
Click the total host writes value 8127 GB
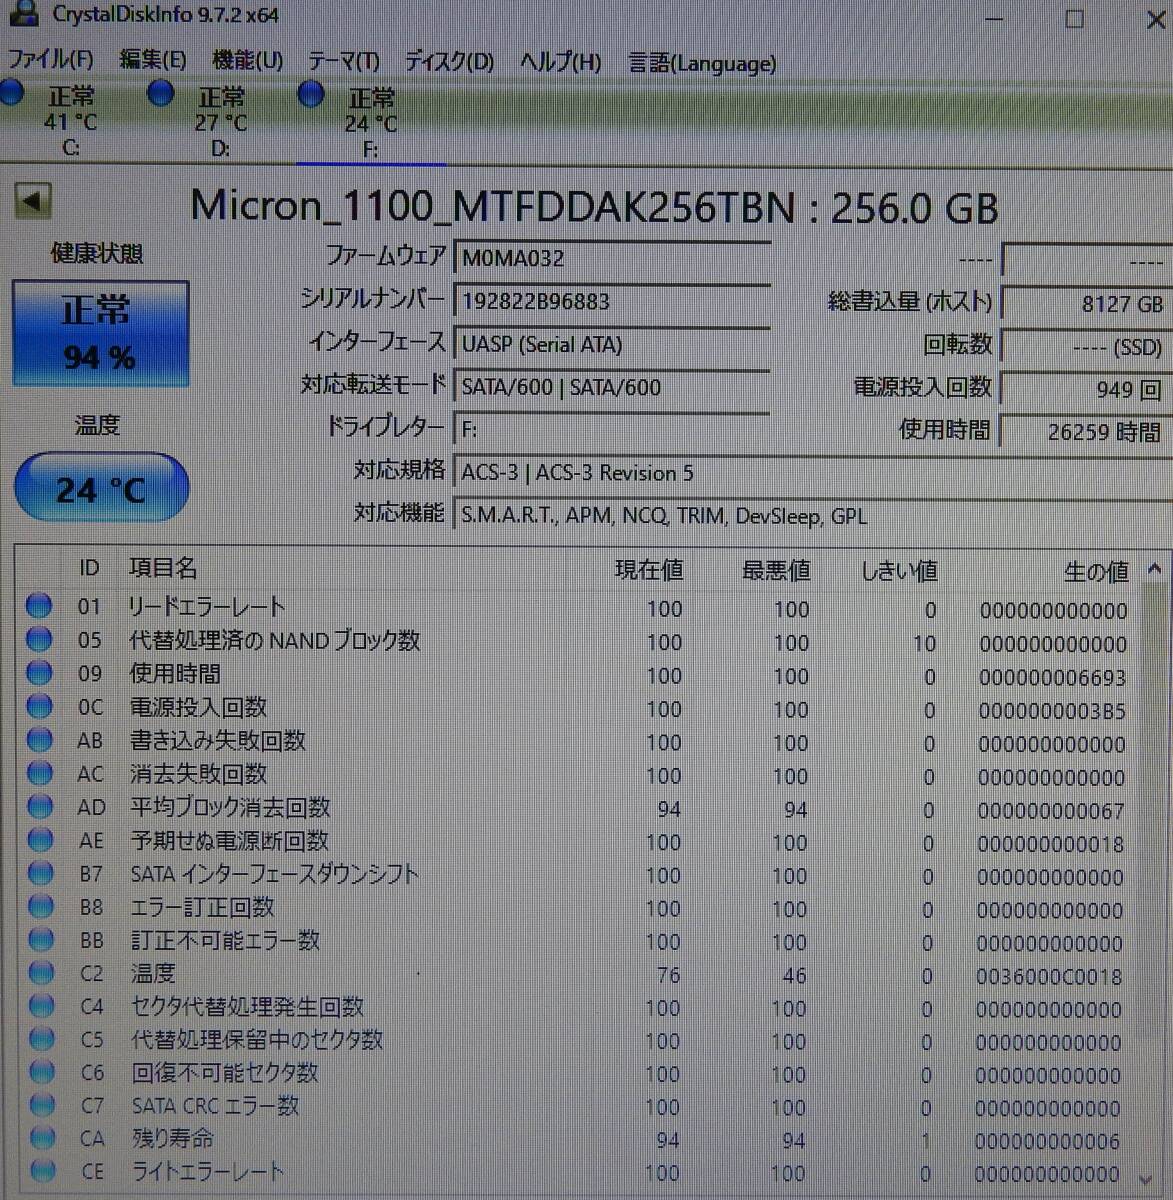click(1087, 304)
